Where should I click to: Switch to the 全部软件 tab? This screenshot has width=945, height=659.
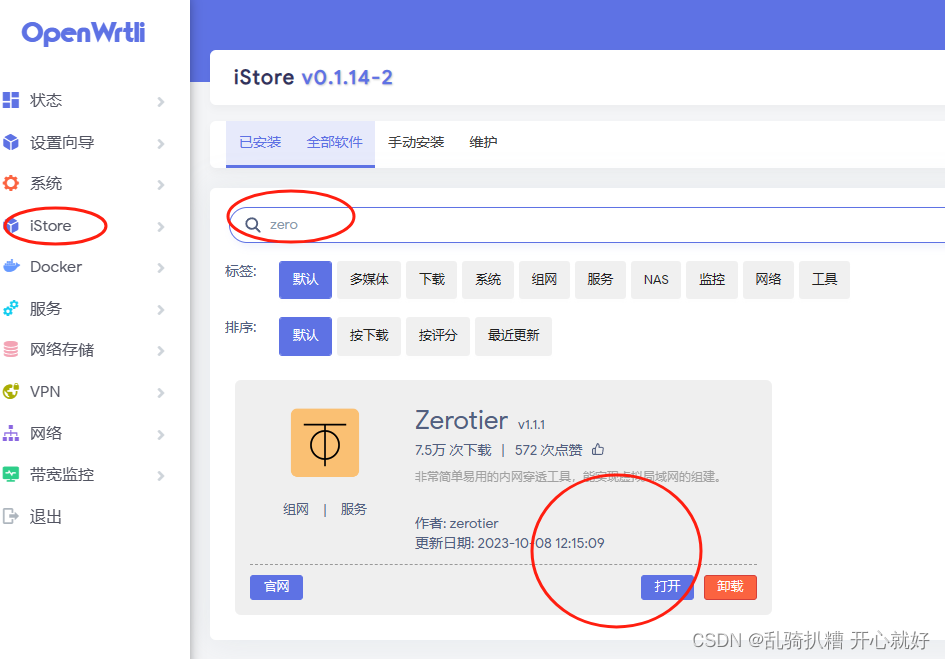point(334,142)
